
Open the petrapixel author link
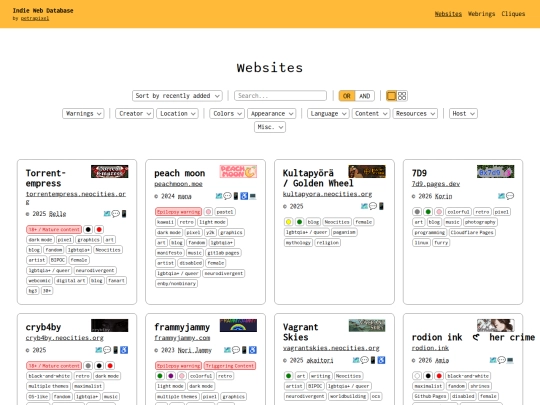point(35,19)
